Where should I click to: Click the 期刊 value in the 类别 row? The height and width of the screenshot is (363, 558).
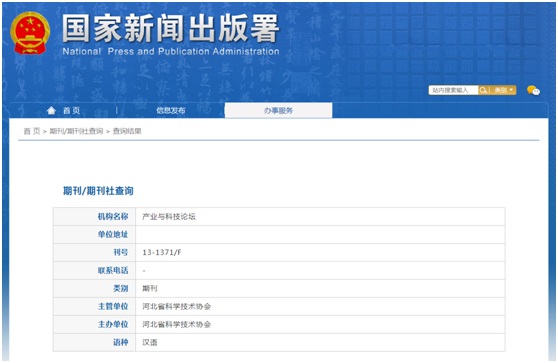149,288
